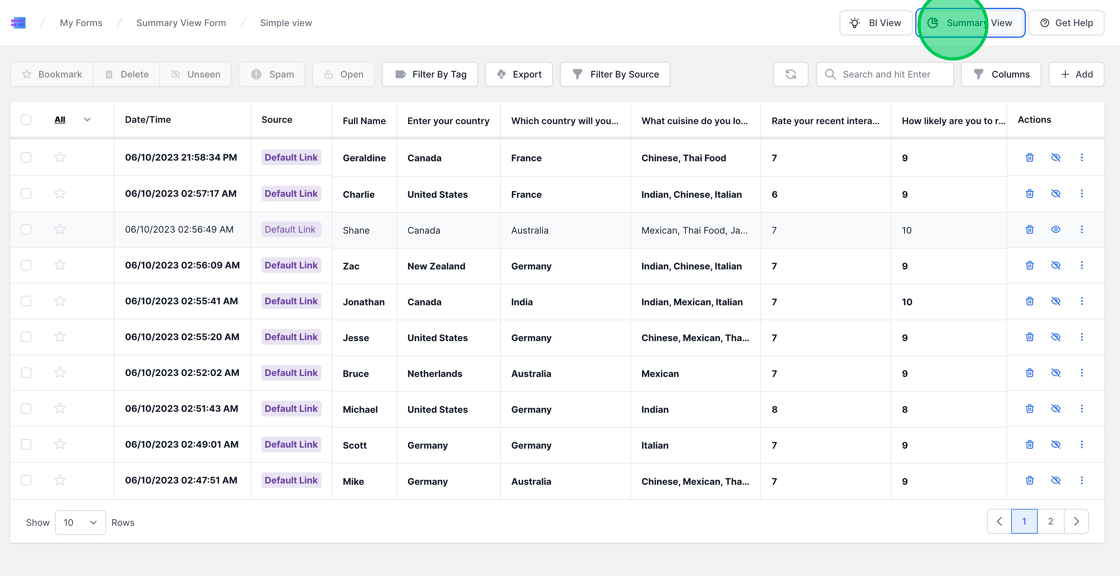Image resolution: width=1120 pixels, height=576 pixels.
Task: Toggle seen status on Shane's row eye icon
Action: (x=1055, y=229)
